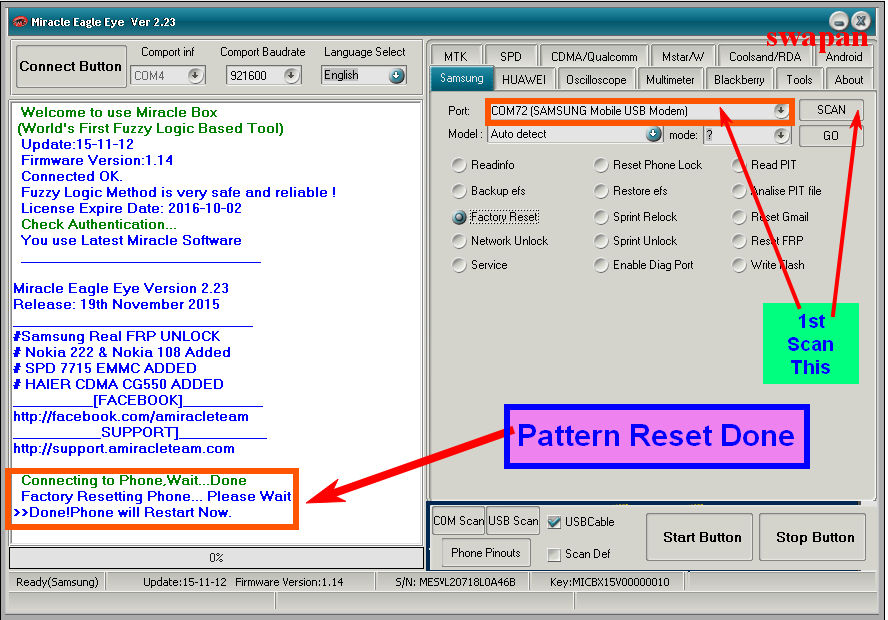Open the Oscilloscope tab
The width and height of the screenshot is (888, 620).
(x=596, y=80)
